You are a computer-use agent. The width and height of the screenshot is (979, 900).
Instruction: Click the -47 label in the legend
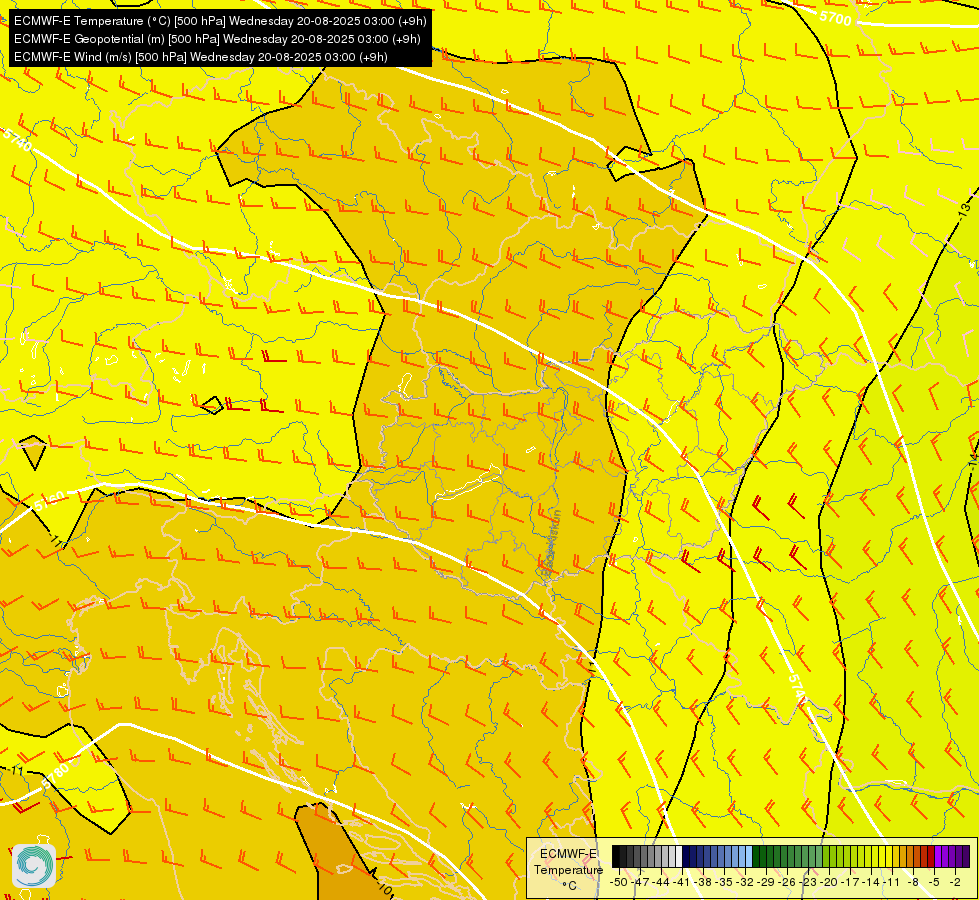[x=640, y=882]
